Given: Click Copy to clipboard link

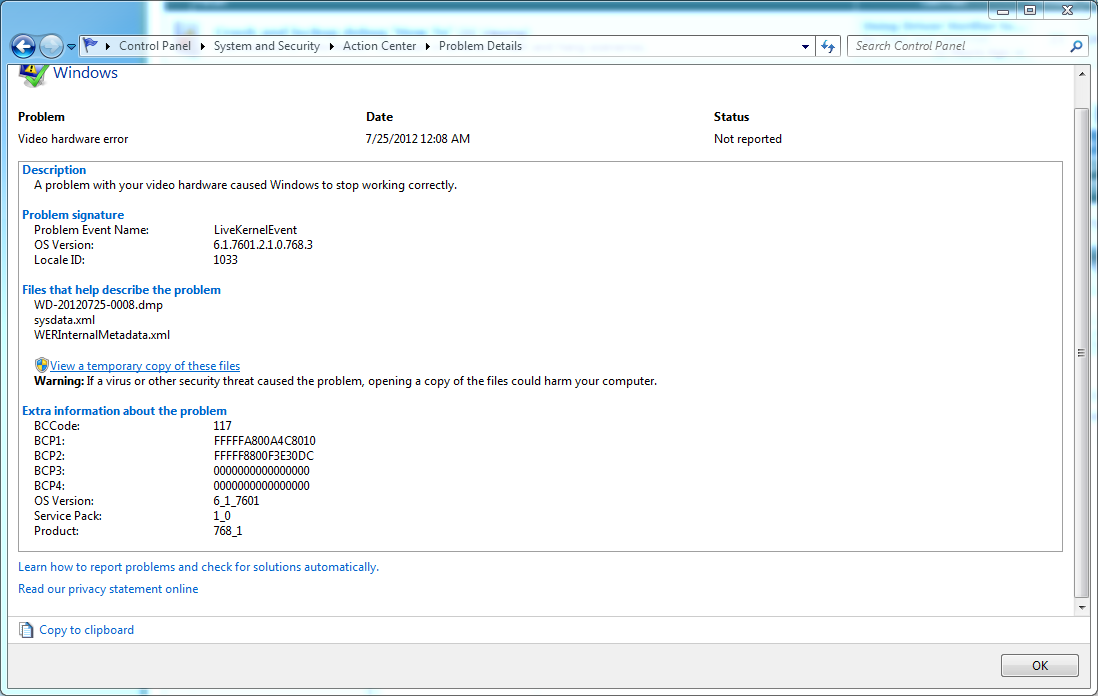Looking at the screenshot, I should pos(86,630).
